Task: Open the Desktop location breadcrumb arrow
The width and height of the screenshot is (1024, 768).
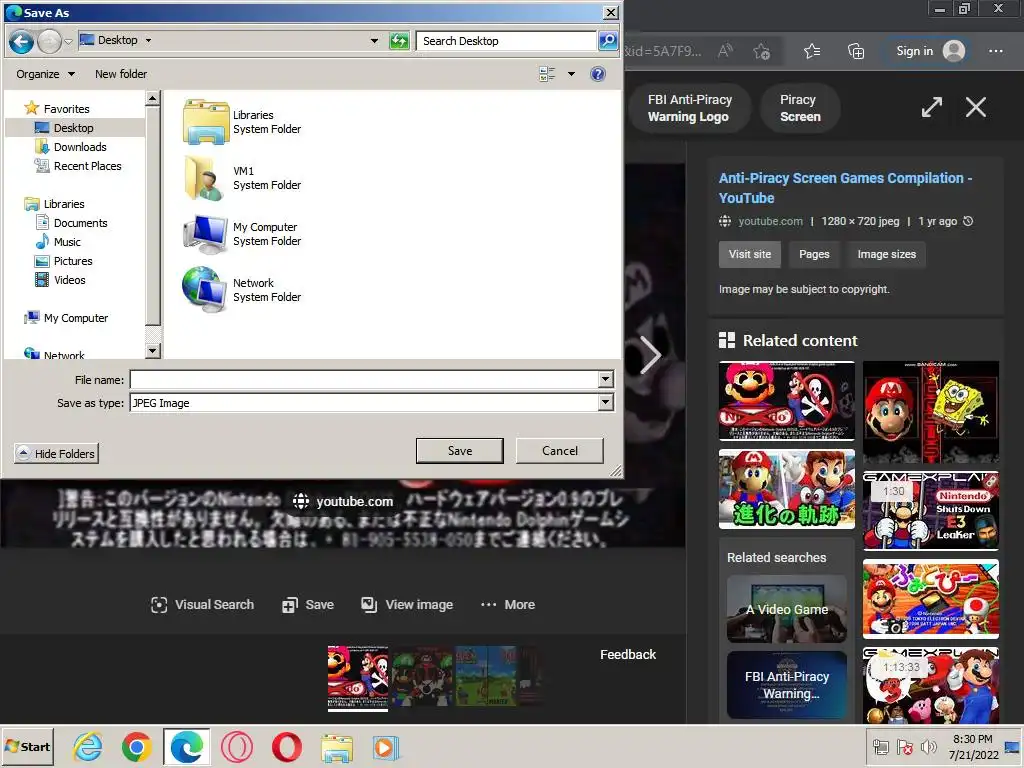Action: [148, 40]
